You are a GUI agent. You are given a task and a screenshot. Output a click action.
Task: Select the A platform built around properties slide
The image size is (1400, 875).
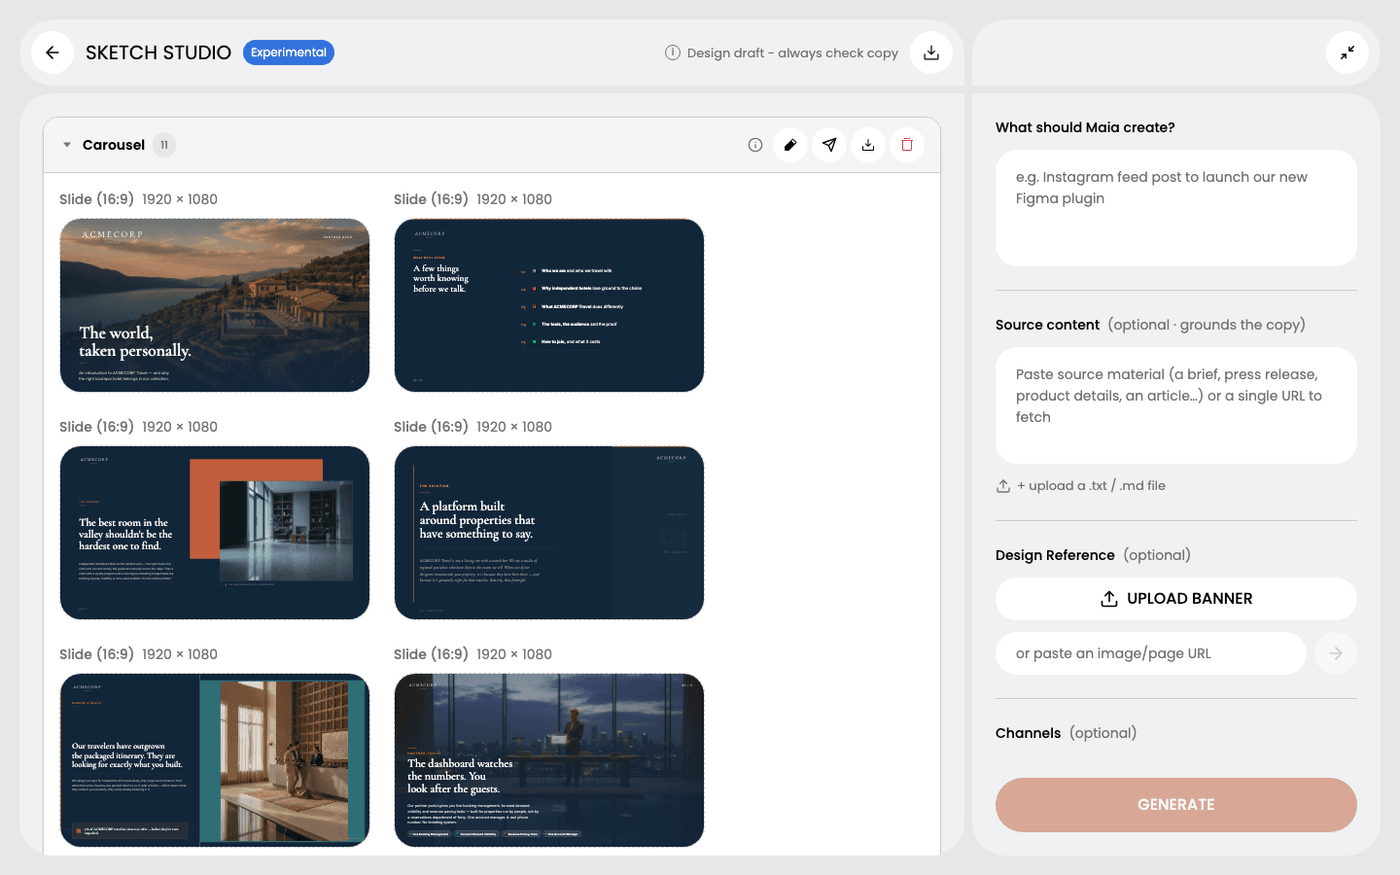click(549, 533)
